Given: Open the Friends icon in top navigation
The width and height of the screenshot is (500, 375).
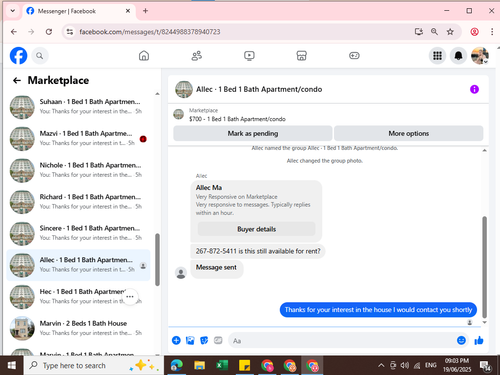Looking at the screenshot, I should point(197,55).
